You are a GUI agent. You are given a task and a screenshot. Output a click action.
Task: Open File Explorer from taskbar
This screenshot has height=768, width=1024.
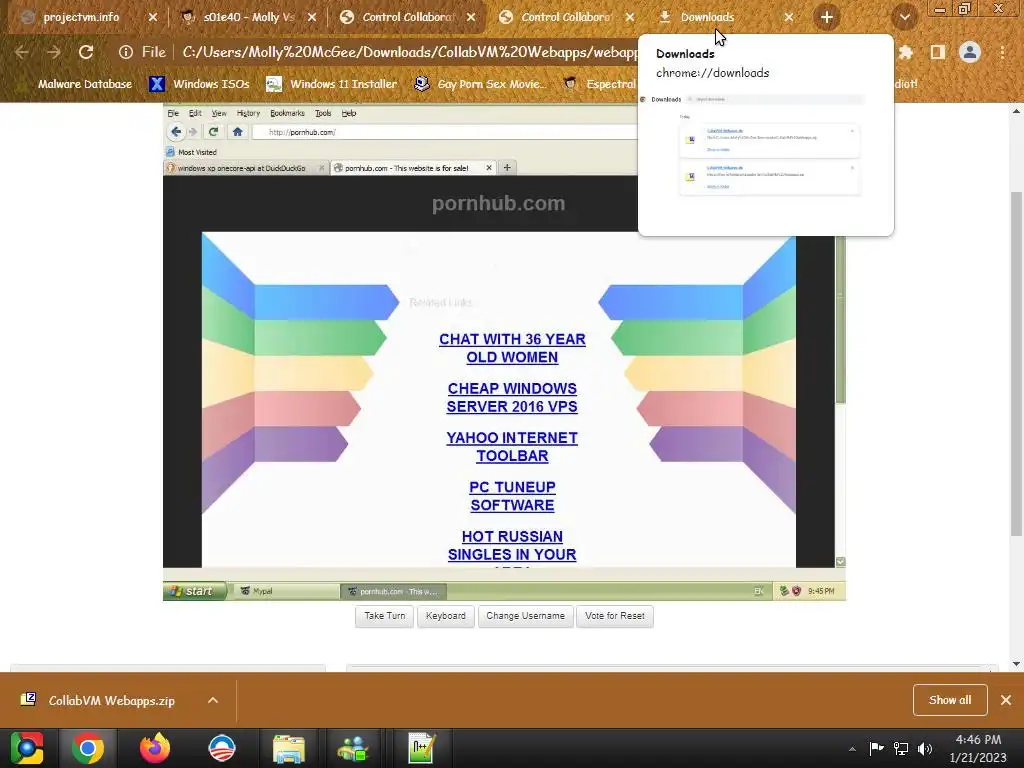[289, 749]
